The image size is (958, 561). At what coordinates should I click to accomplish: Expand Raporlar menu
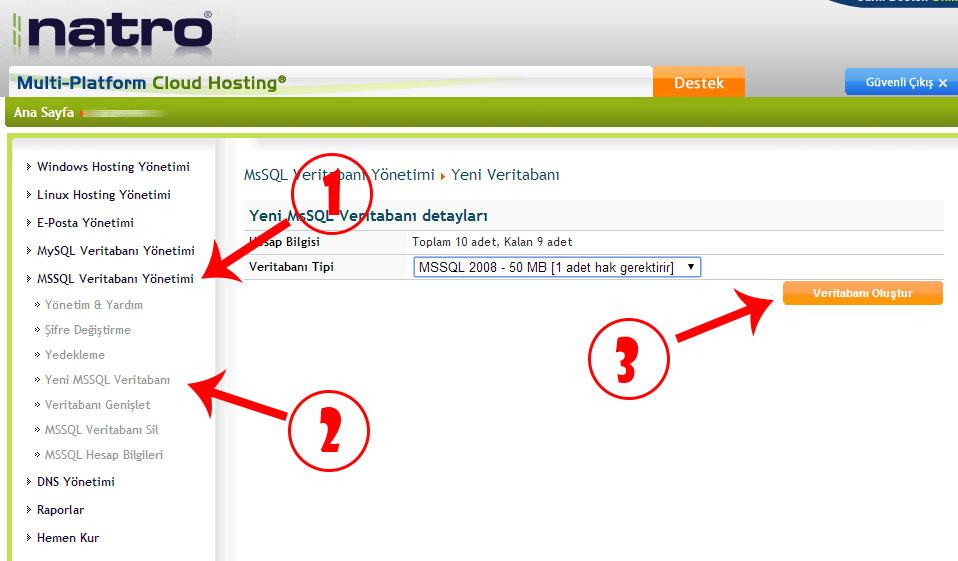pyautogui.click(x=60, y=510)
